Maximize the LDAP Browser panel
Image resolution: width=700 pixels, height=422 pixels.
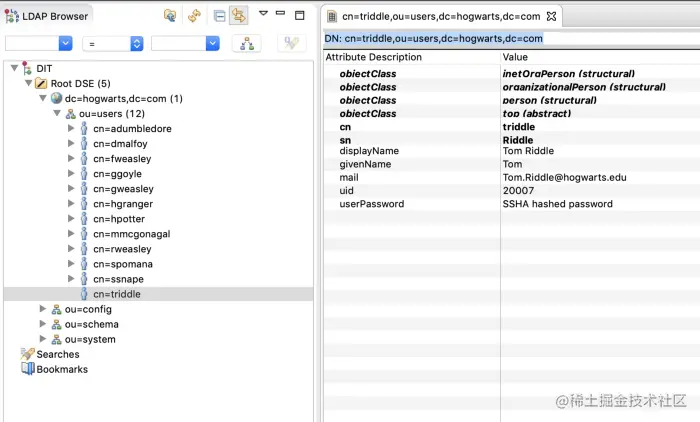coord(300,15)
